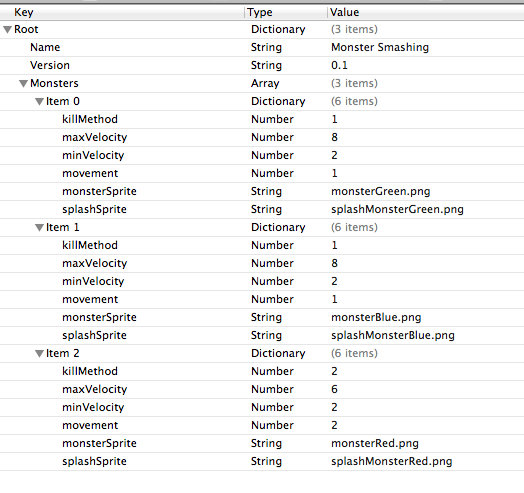The width and height of the screenshot is (524, 493).
Task: Click the 'splashMonsterBlue.png' value
Action: click(x=393, y=336)
